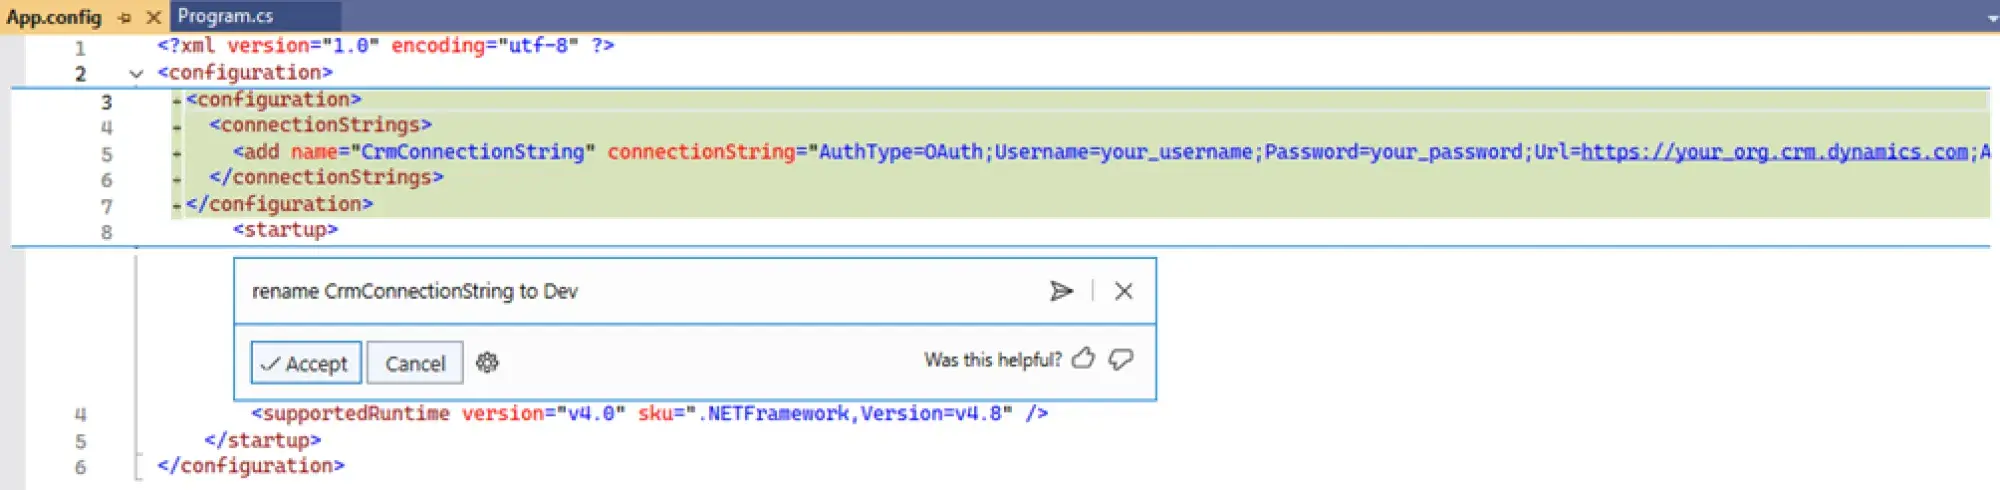Pin the App.config tab
Viewport: 2000px width, 490px height.
click(124, 18)
